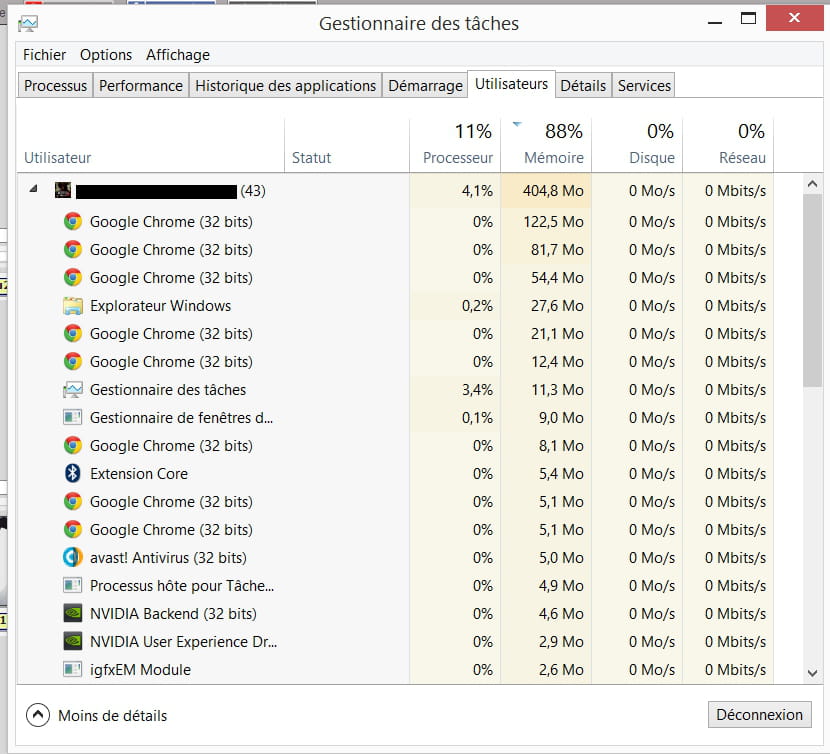
Task: Click the NVIDIA User Experience Driver icon
Action: tap(72, 642)
